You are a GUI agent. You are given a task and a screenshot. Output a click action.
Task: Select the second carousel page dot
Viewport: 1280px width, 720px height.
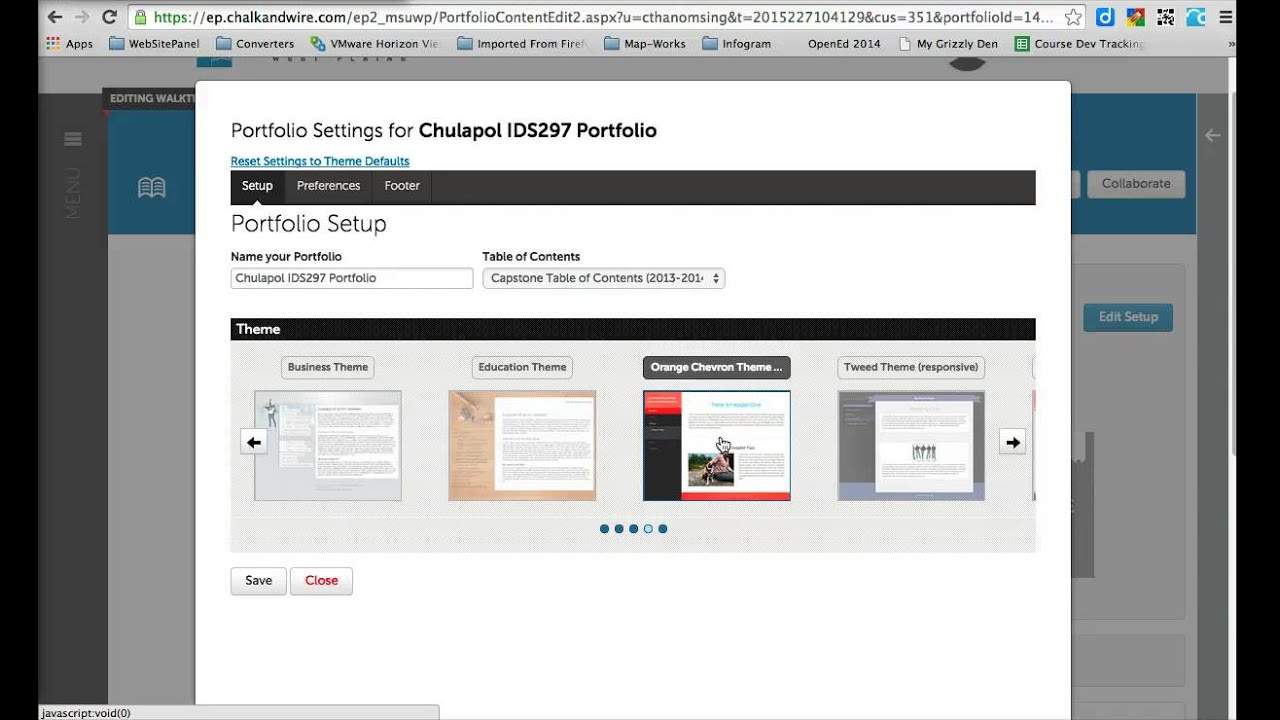tap(619, 529)
